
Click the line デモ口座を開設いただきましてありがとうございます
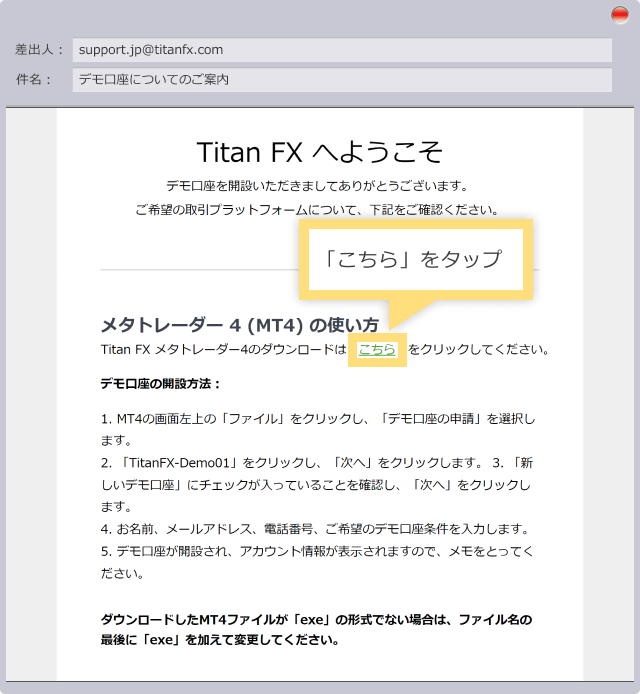coord(317,186)
